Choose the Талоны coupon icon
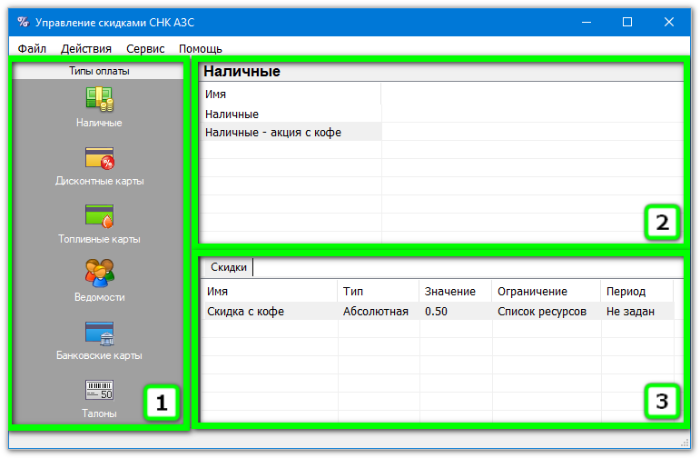The height and width of the screenshot is (458, 700). click(99, 390)
